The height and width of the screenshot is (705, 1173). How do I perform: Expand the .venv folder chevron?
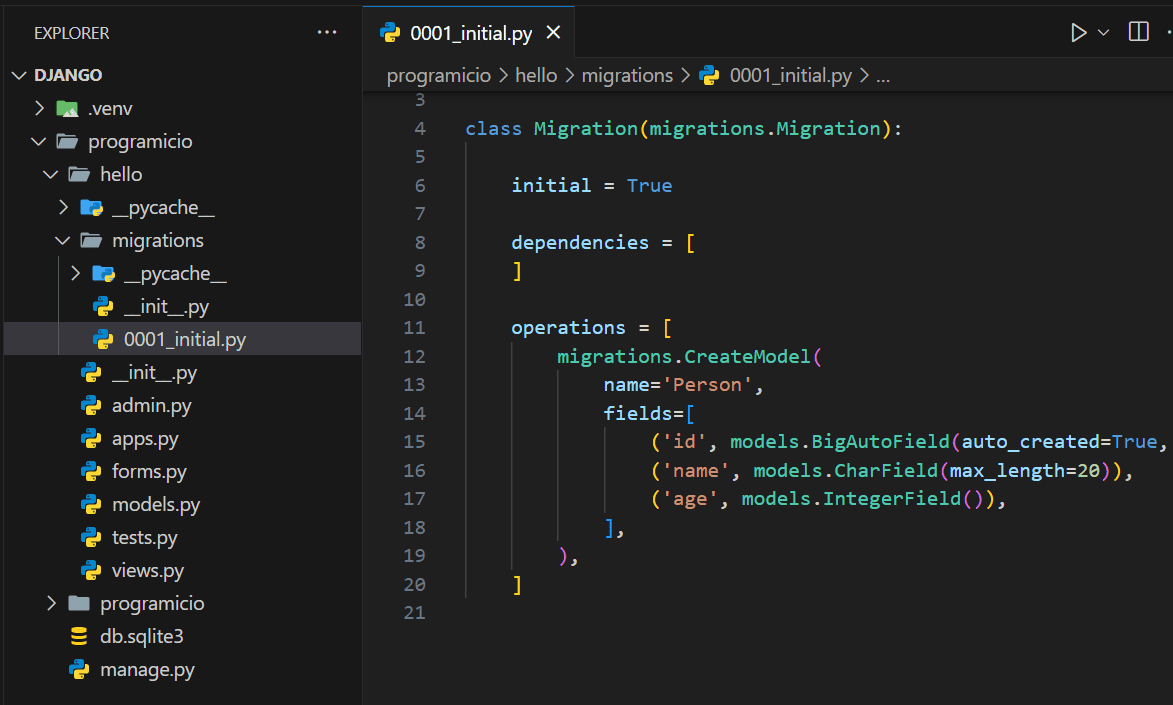point(39,109)
